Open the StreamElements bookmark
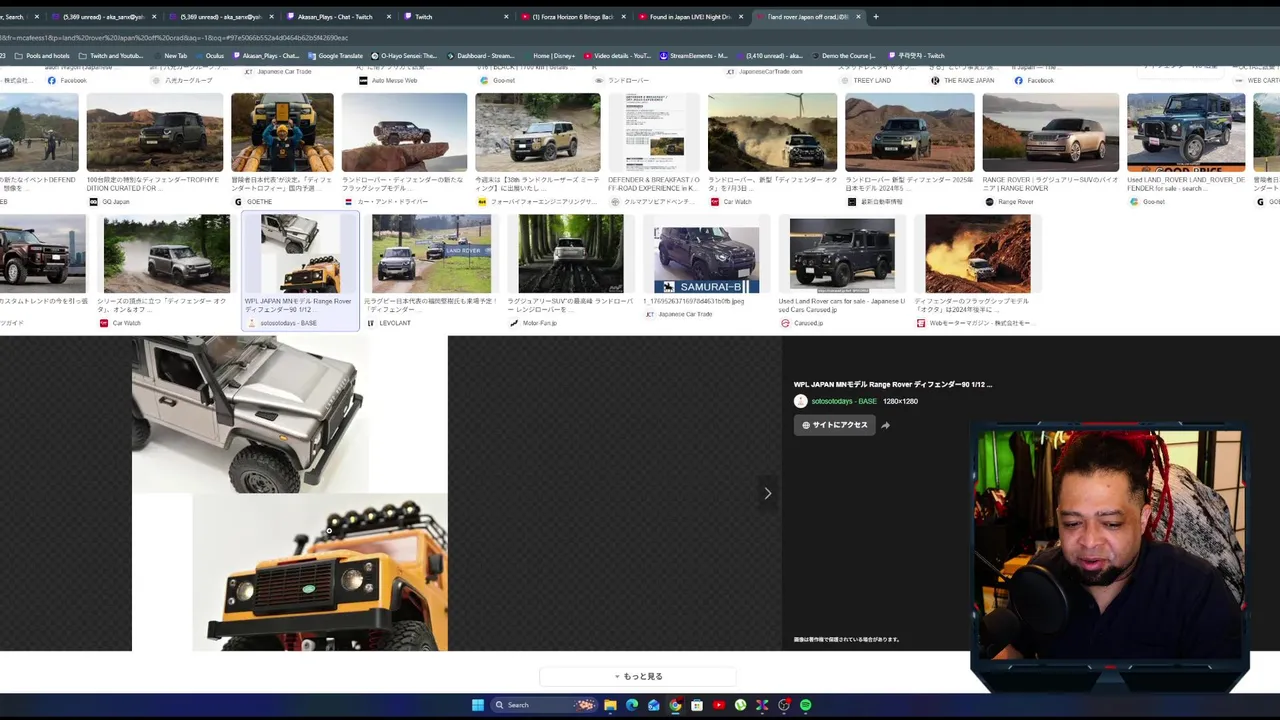Viewport: 1280px width, 720px height. (693, 56)
